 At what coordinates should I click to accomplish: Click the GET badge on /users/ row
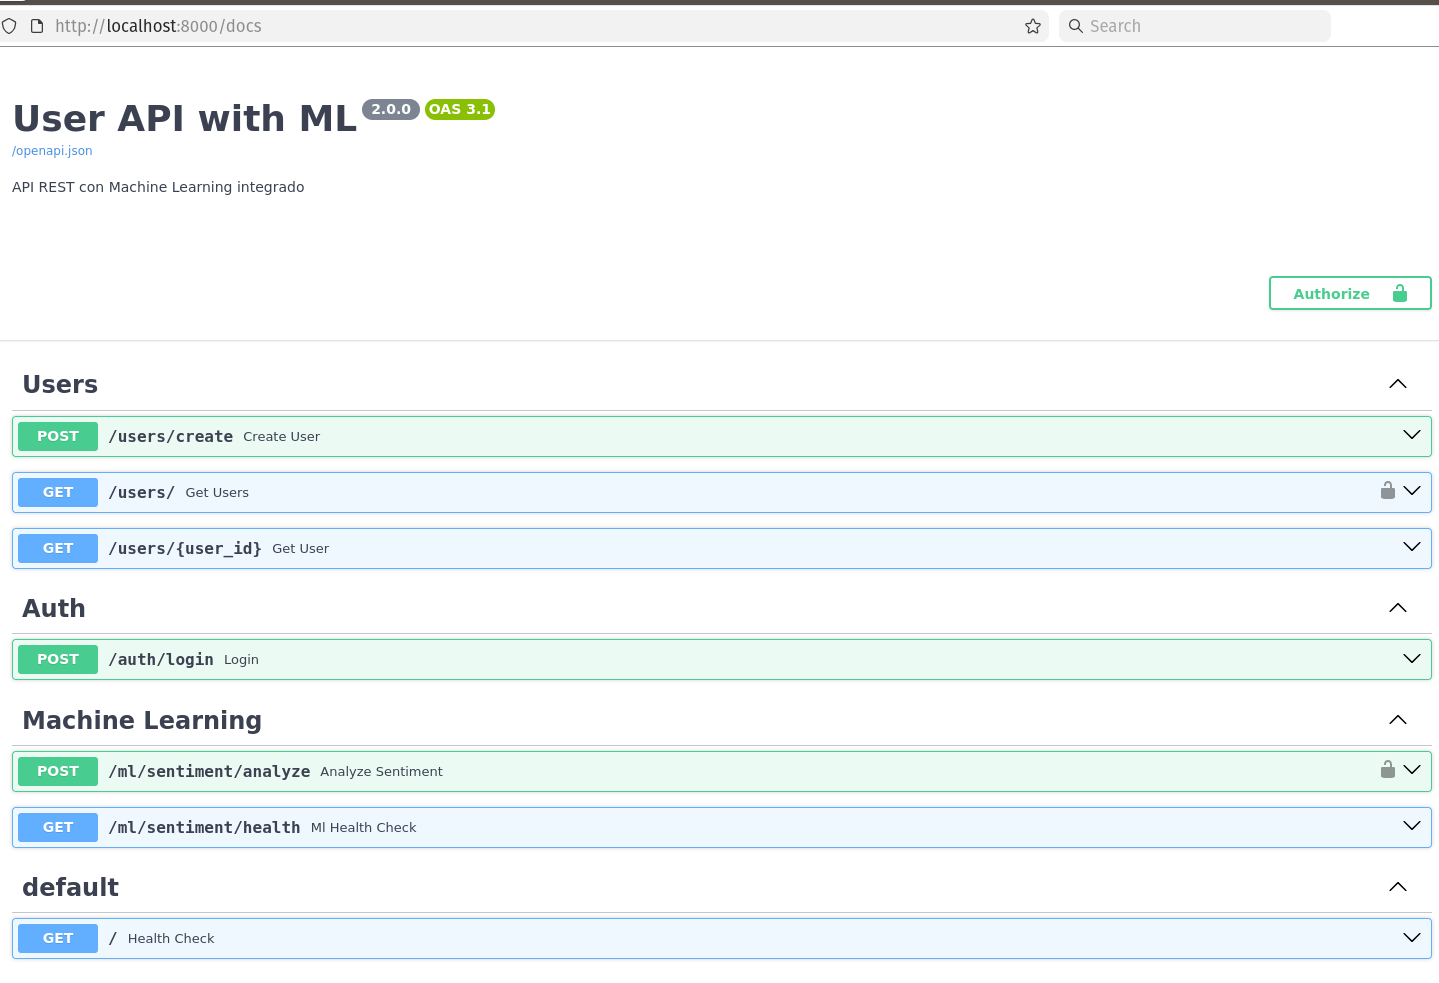click(58, 492)
